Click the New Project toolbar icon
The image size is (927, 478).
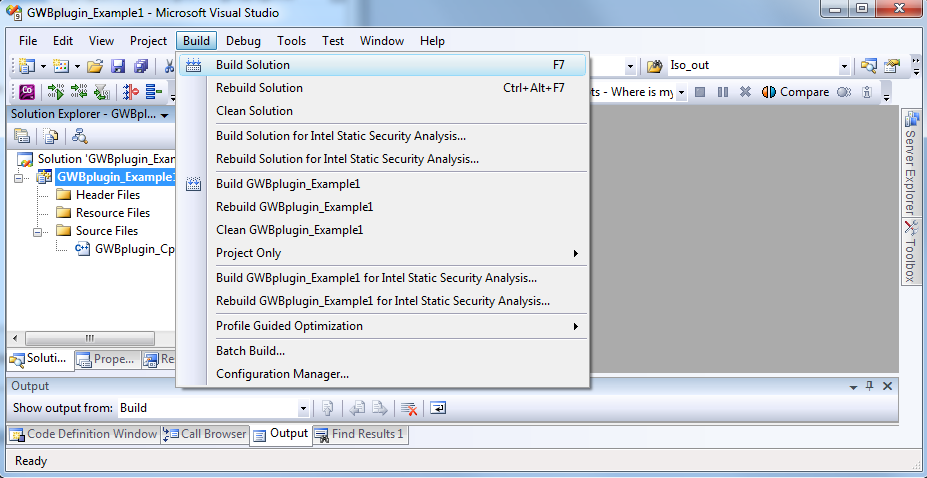tap(27, 66)
